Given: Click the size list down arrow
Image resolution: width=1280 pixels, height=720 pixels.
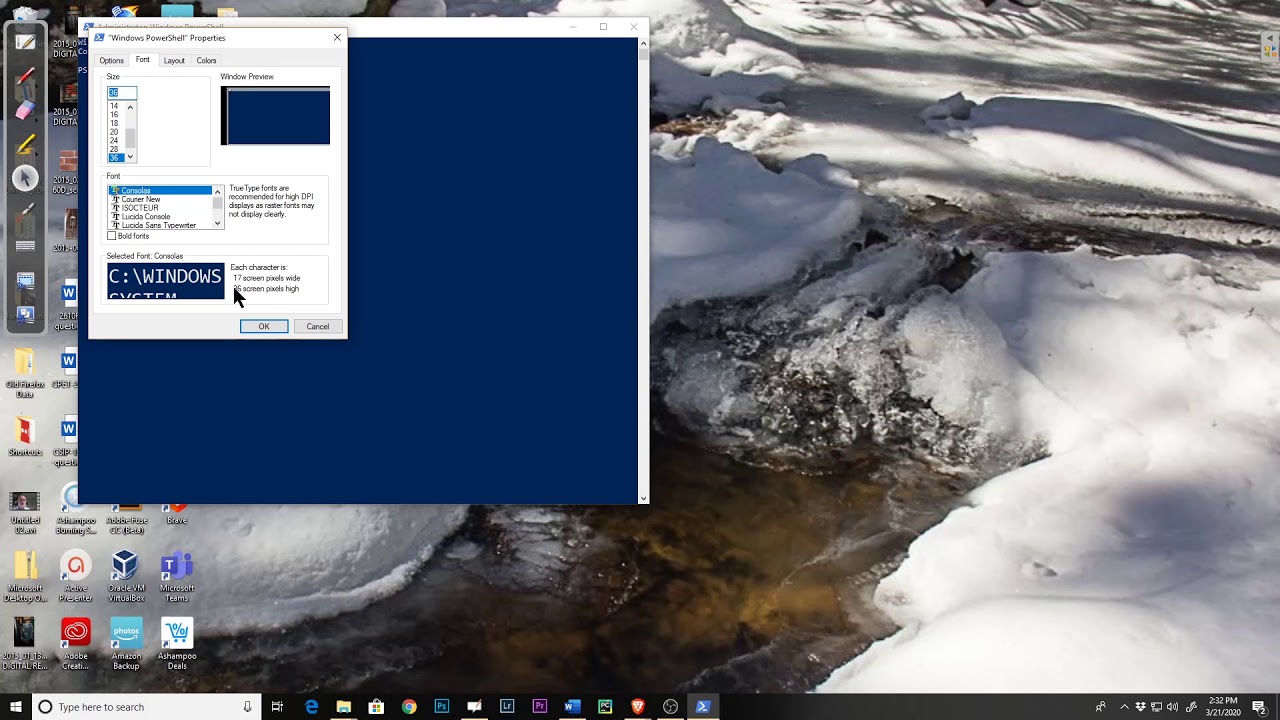Looking at the screenshot, I should pos(130,157).
